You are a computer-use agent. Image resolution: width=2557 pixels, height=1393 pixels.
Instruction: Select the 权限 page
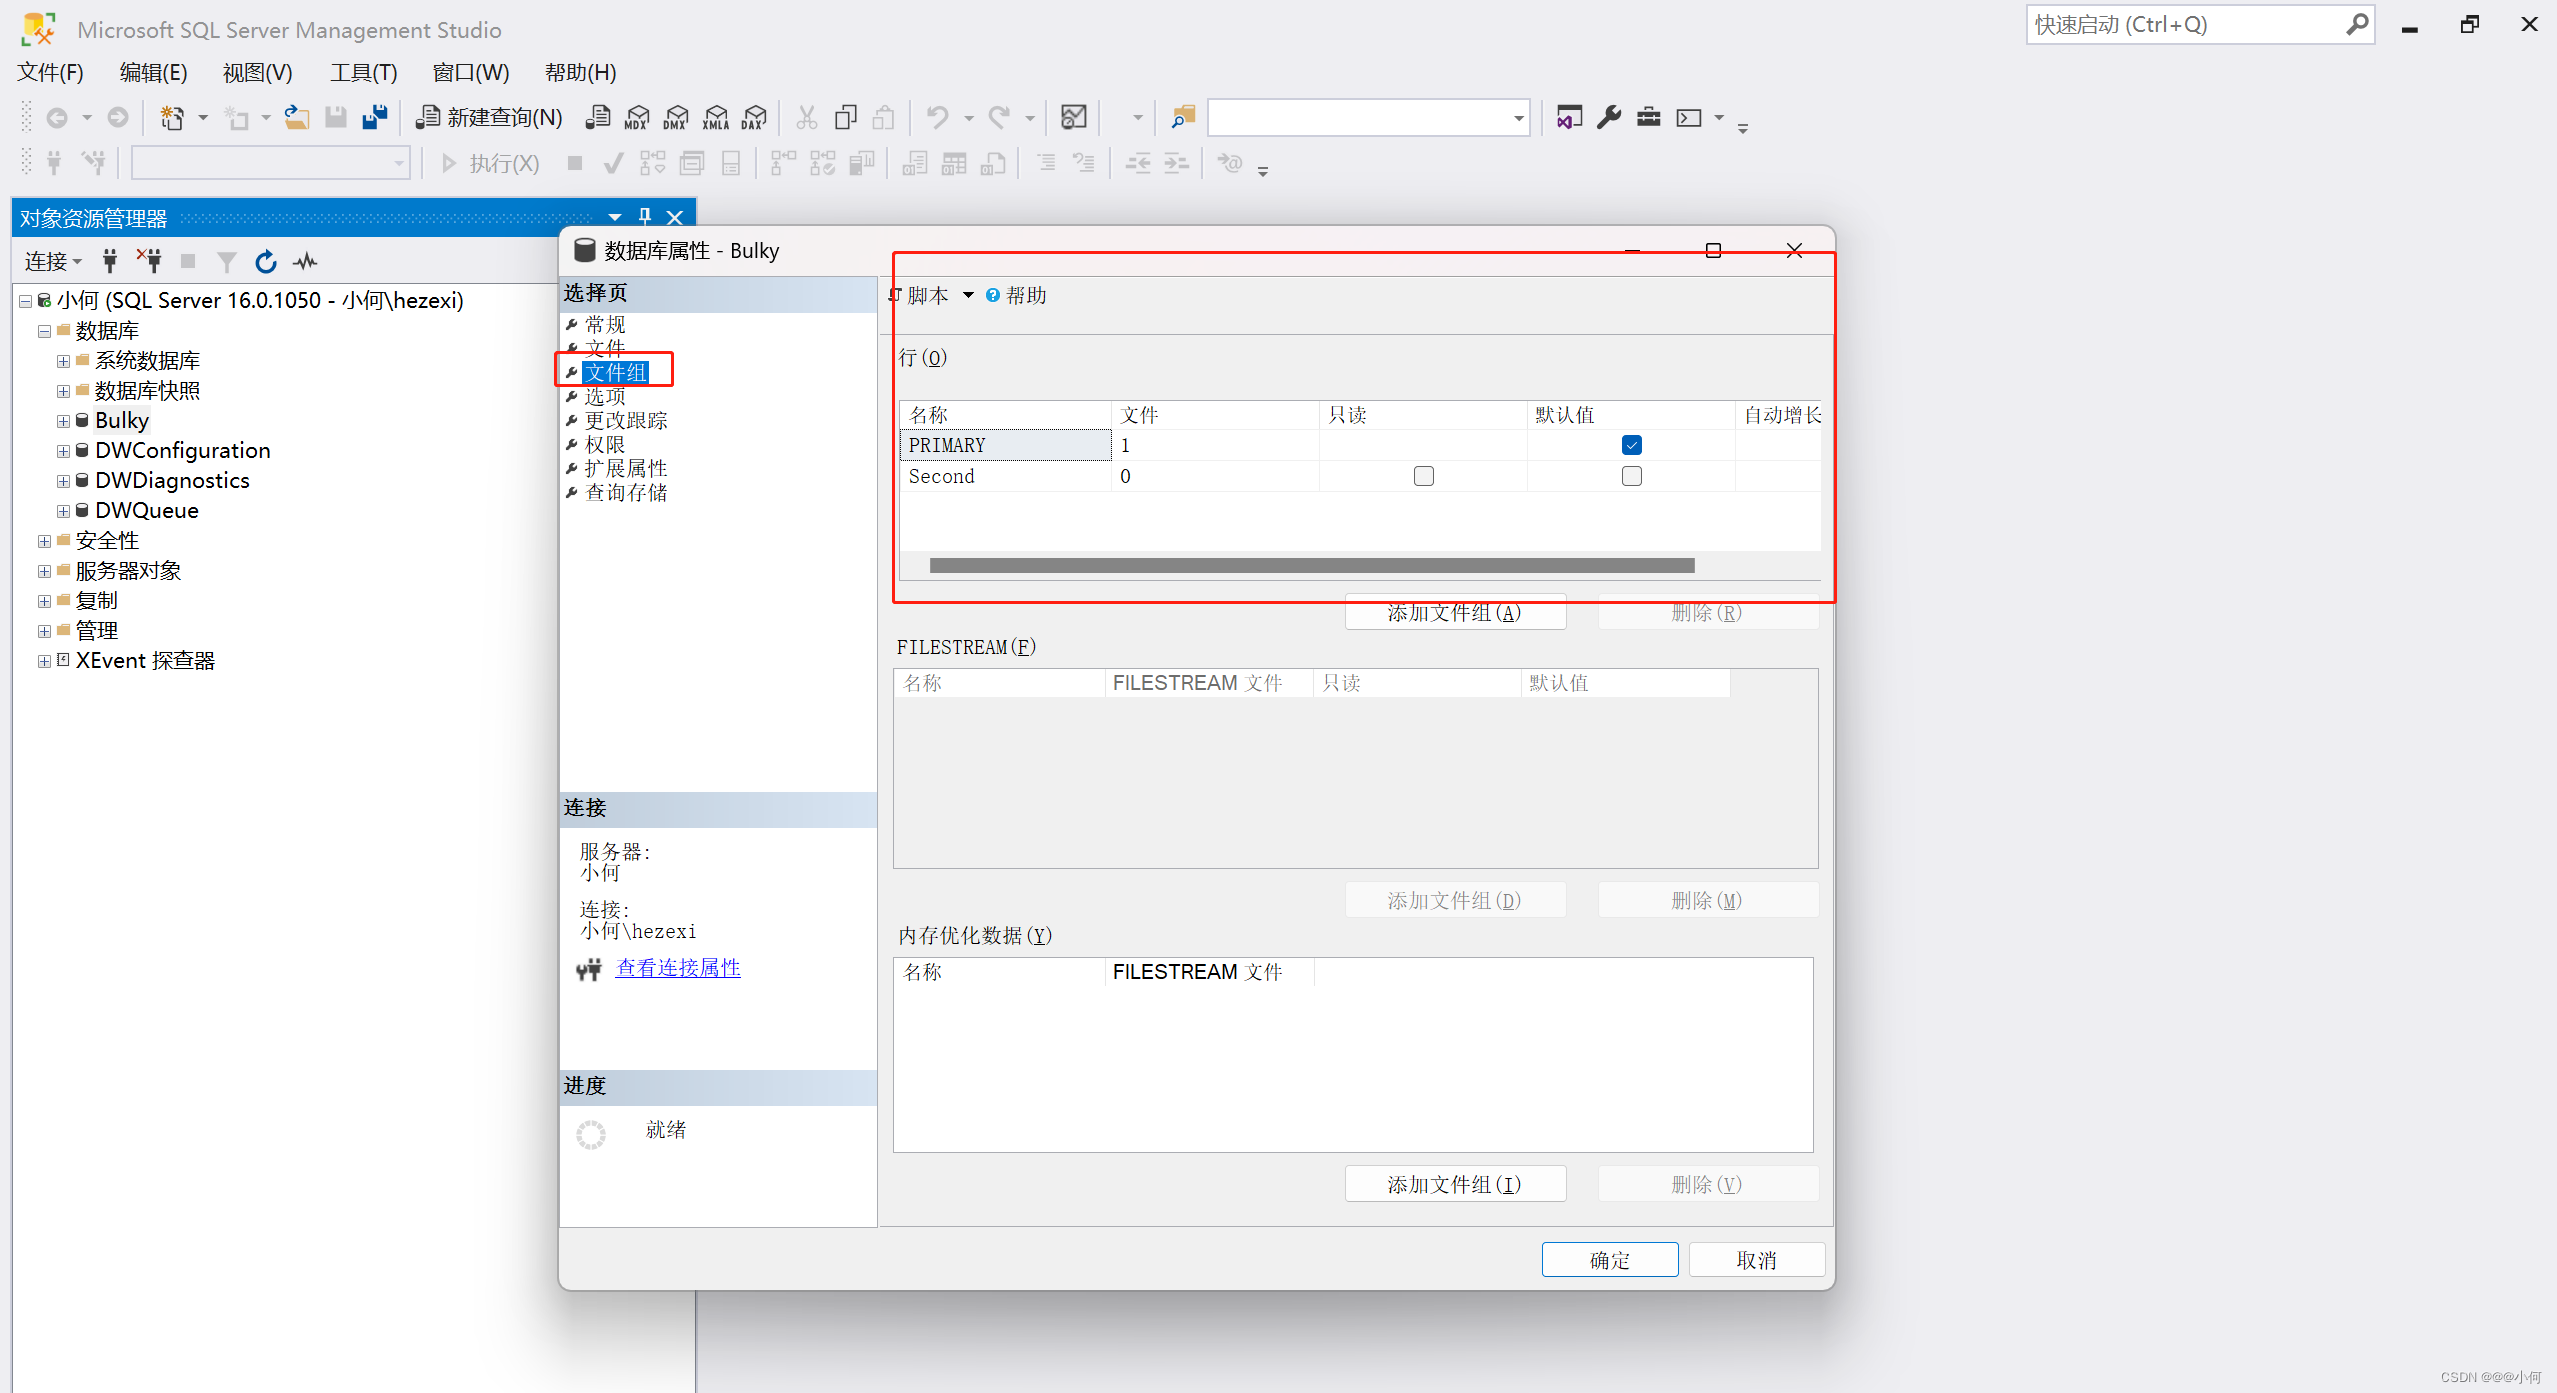click(x=605, y=444)
